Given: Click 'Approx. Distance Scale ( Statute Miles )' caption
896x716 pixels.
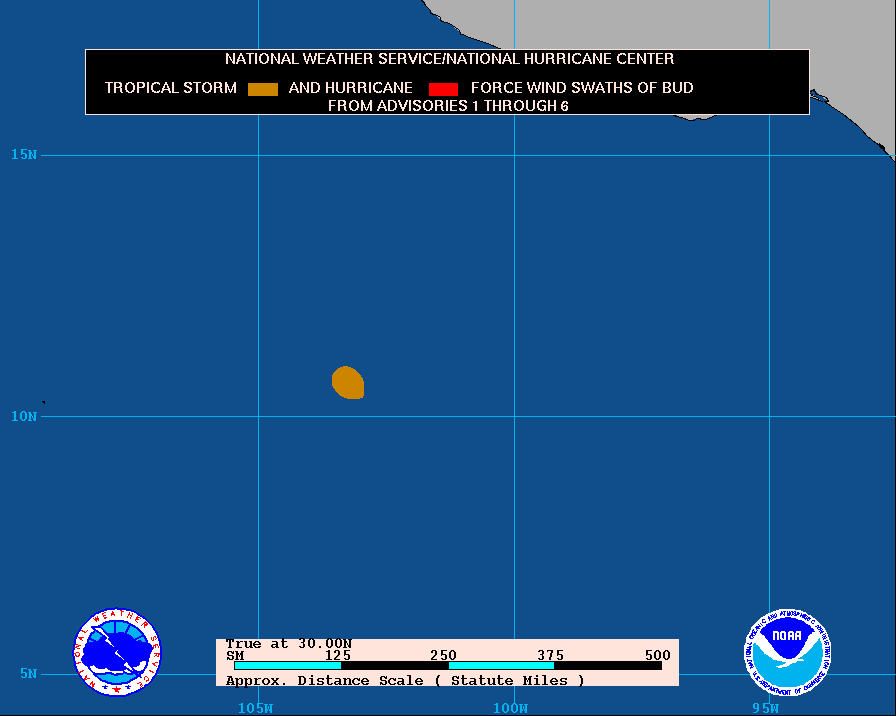Looking at the screenshot, I should click(x=405, y=681).
